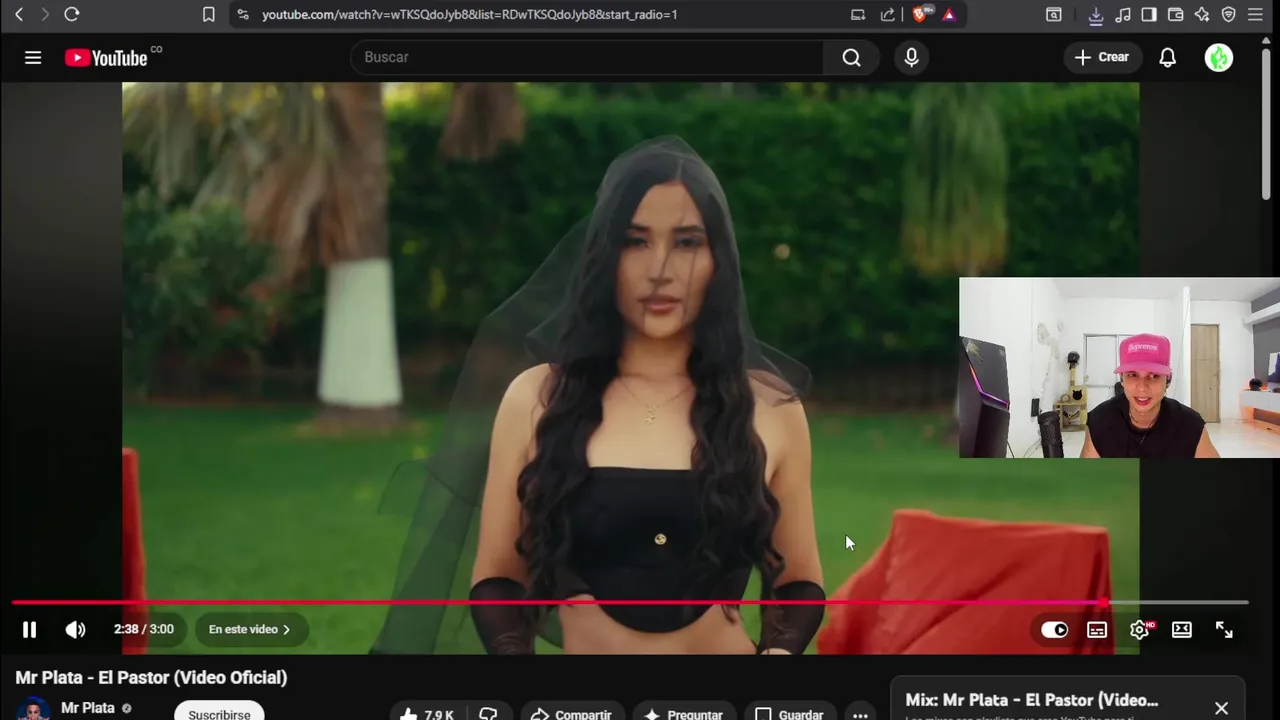Turn on subtitles in the player
This screenshot has height=720, width=1280.
pos(1097,630)
